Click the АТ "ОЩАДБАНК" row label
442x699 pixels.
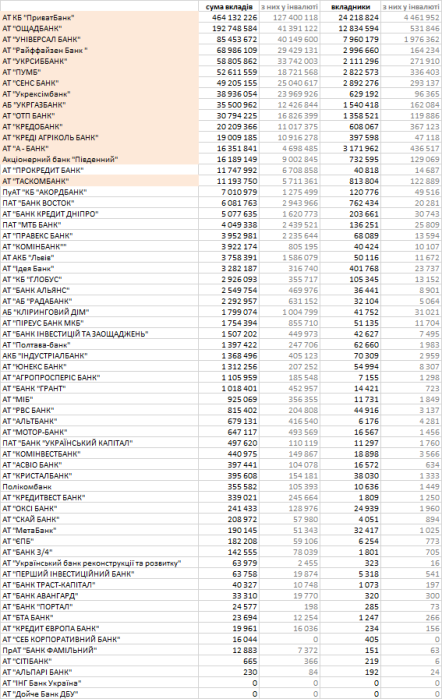(100, 29)
